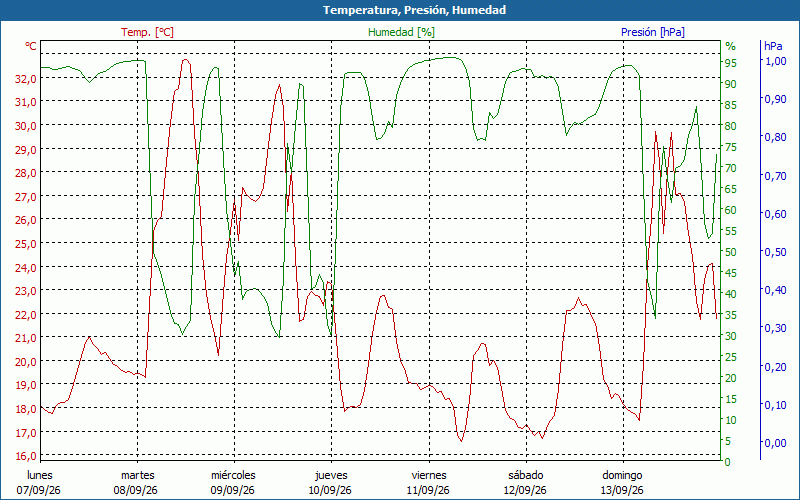Click the '0,50' pressure axis value
Image resolution: width=800 pixels, height=500 pixels.
click(x=776, y=252)
